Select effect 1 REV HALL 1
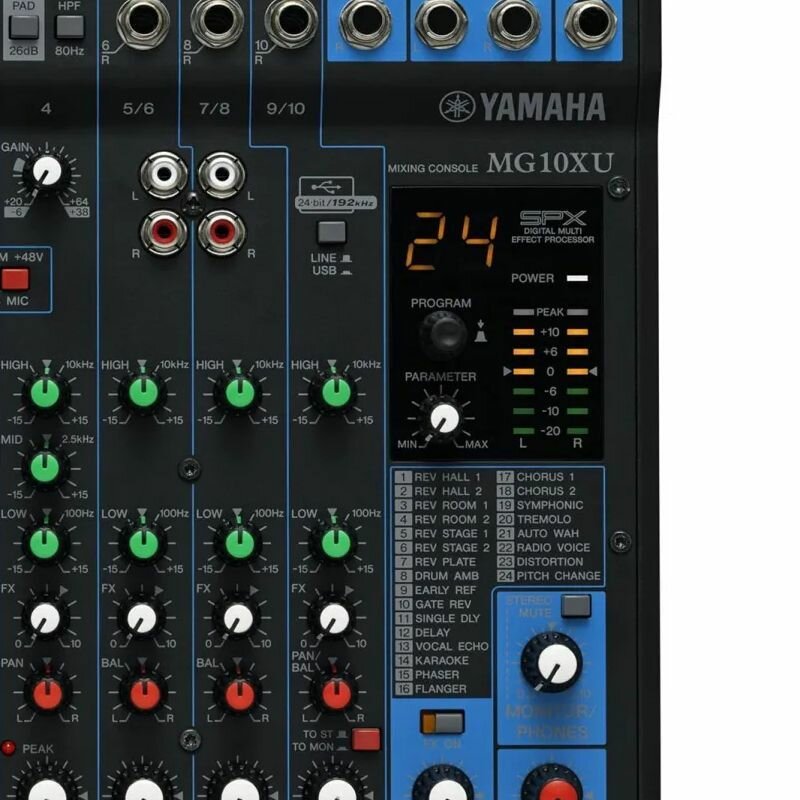800x800 pixels. tap(438, 477)
